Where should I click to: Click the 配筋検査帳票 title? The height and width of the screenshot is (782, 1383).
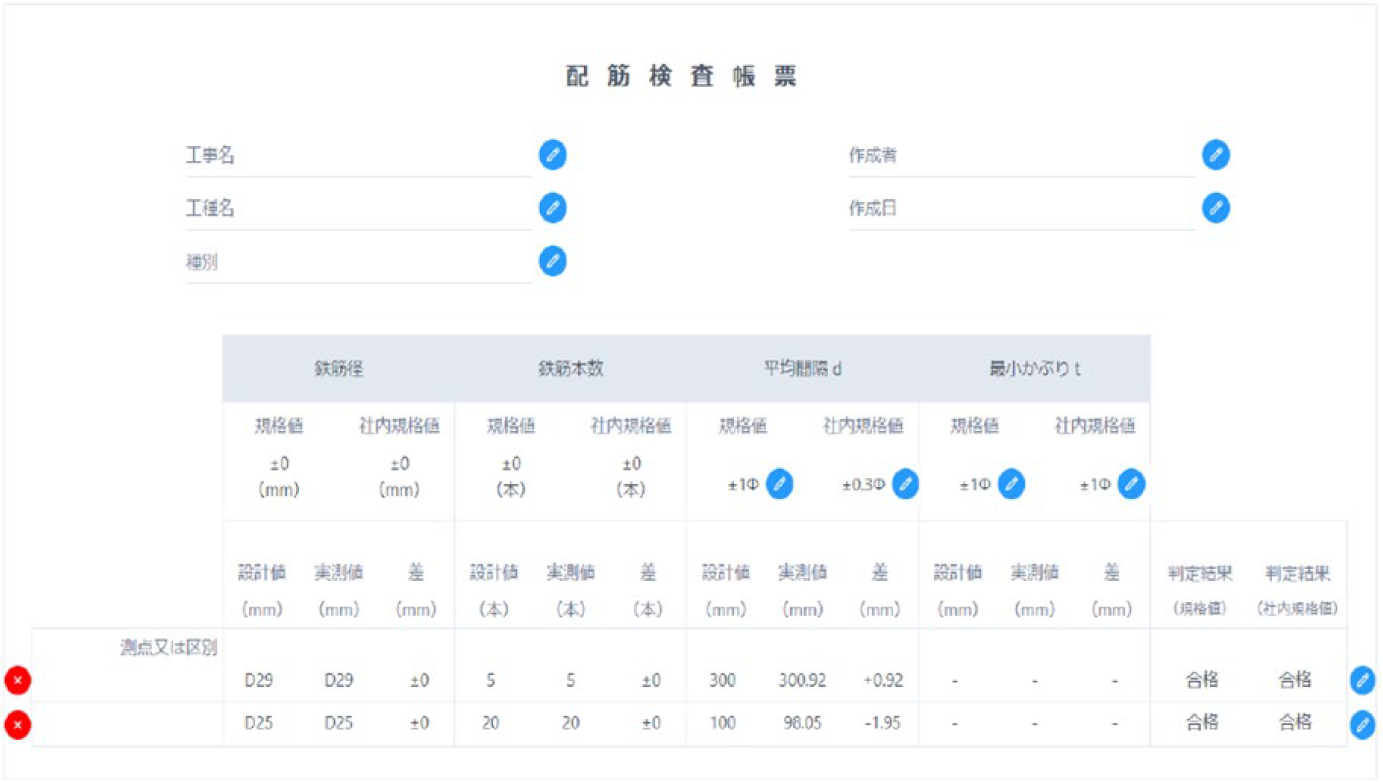pos(682,78)
